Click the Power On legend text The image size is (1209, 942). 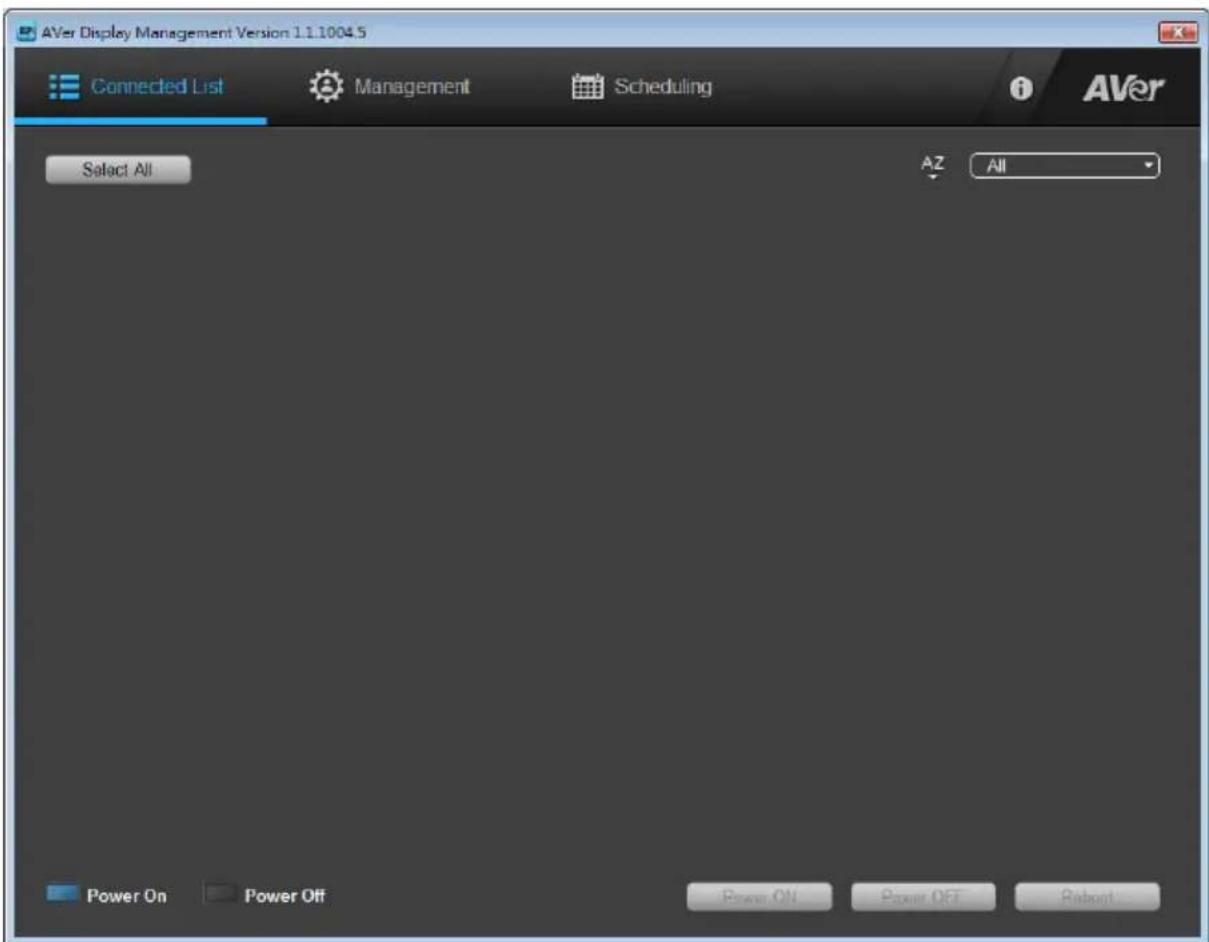pyautogui.click(x=127, y=896)
